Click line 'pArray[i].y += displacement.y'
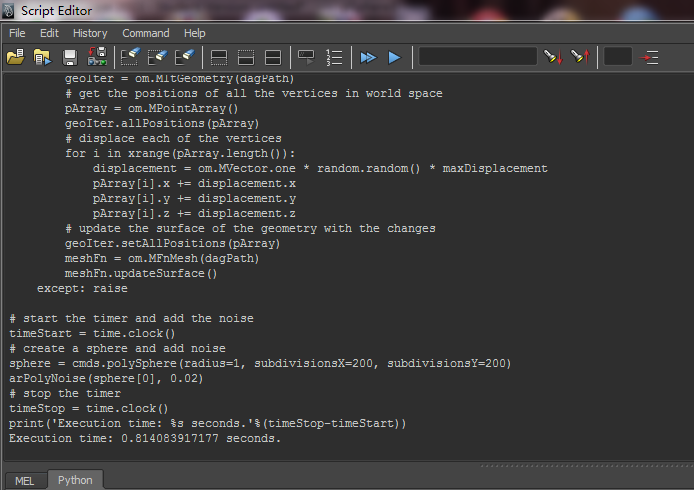This screenshot has width=694, height=490. coord(194,199)
